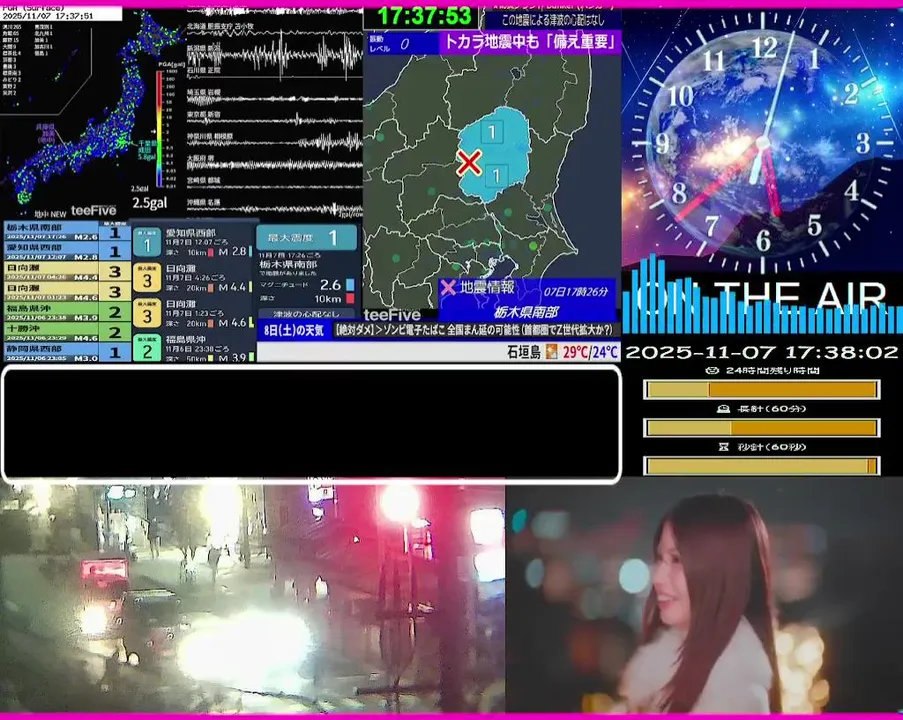Image resolution: width=903 pixels, height=720 pixels.
Task: Click the blank black text box
Action: tap(311, 423)
